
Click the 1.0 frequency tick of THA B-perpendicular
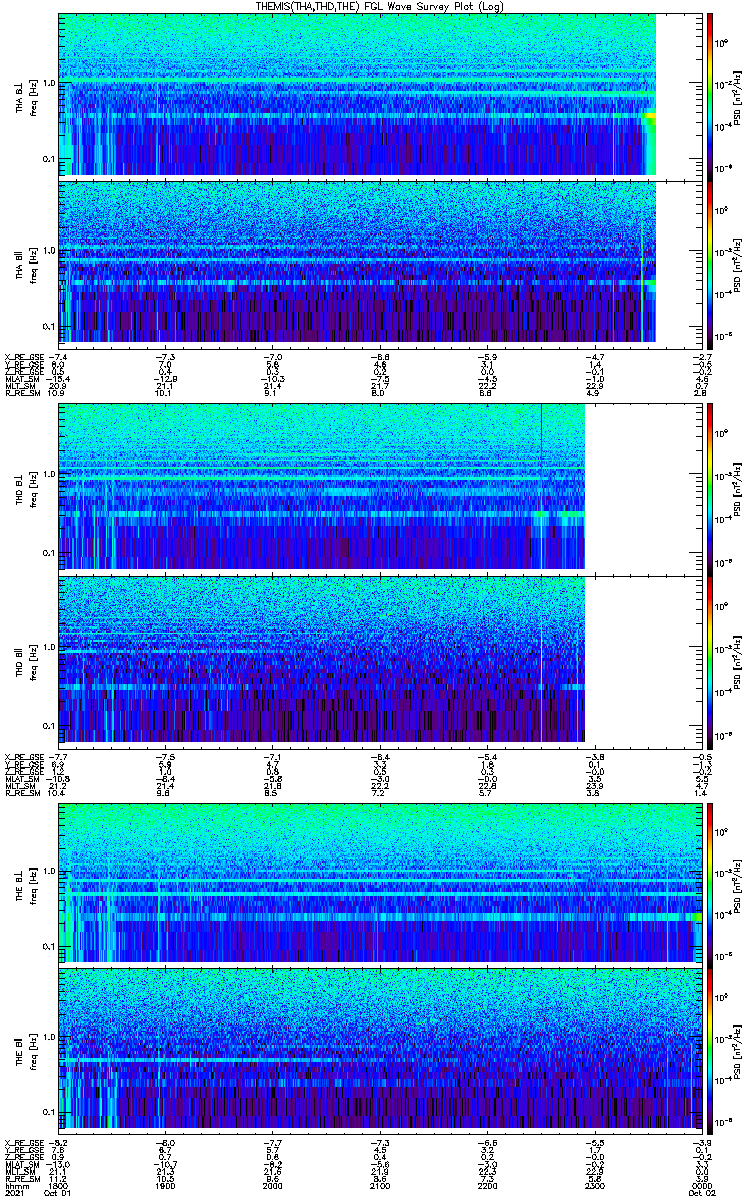(51, 83)
